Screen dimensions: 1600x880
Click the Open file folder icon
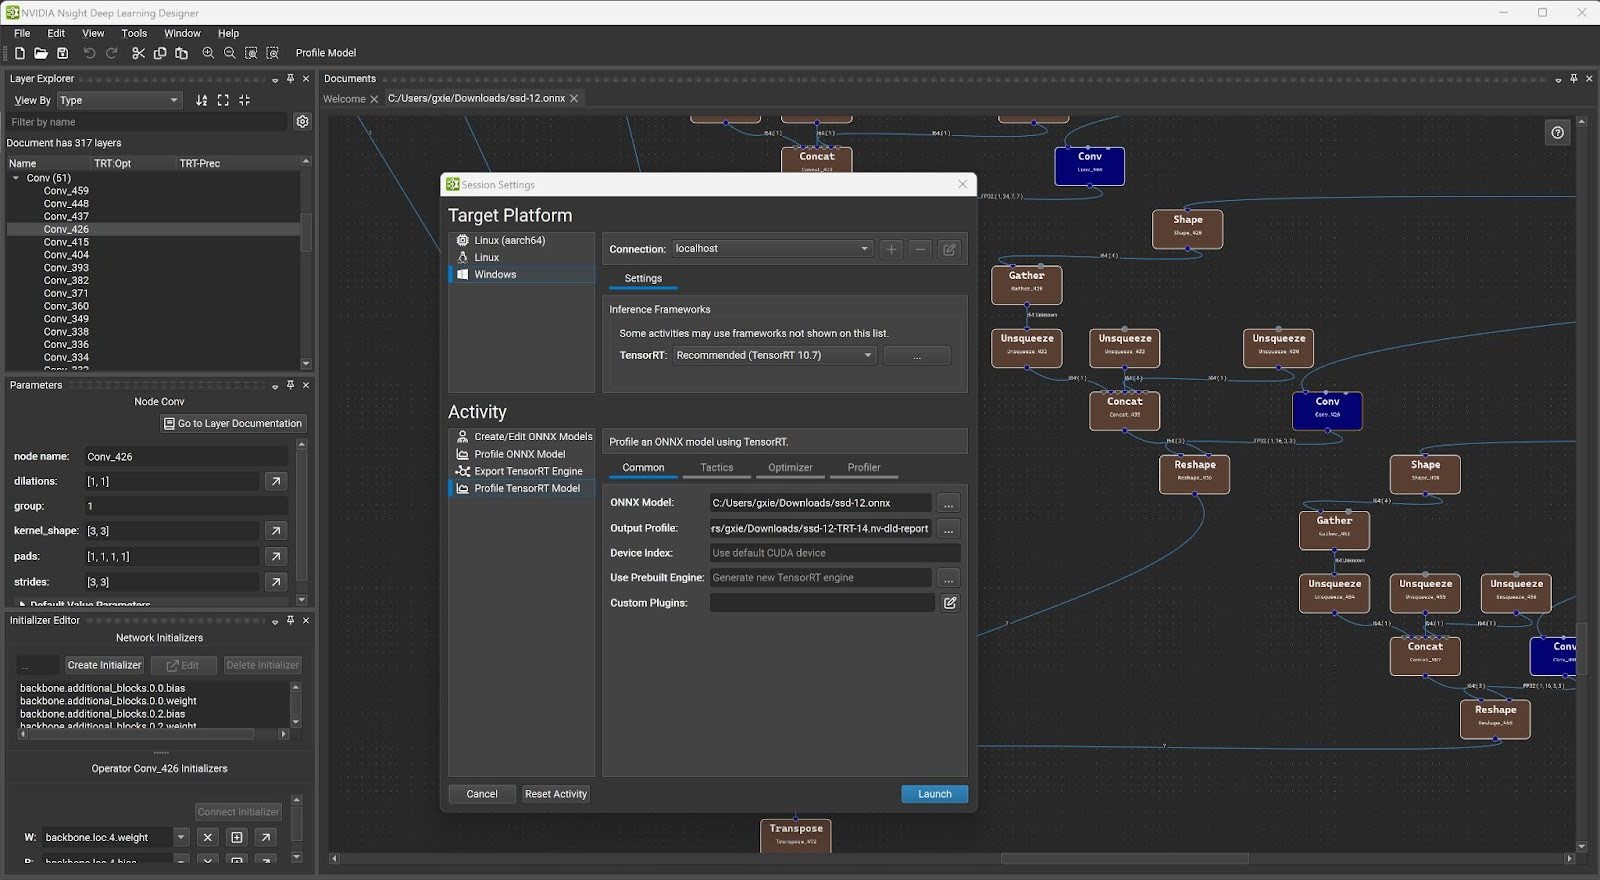(x=40, y=53)
